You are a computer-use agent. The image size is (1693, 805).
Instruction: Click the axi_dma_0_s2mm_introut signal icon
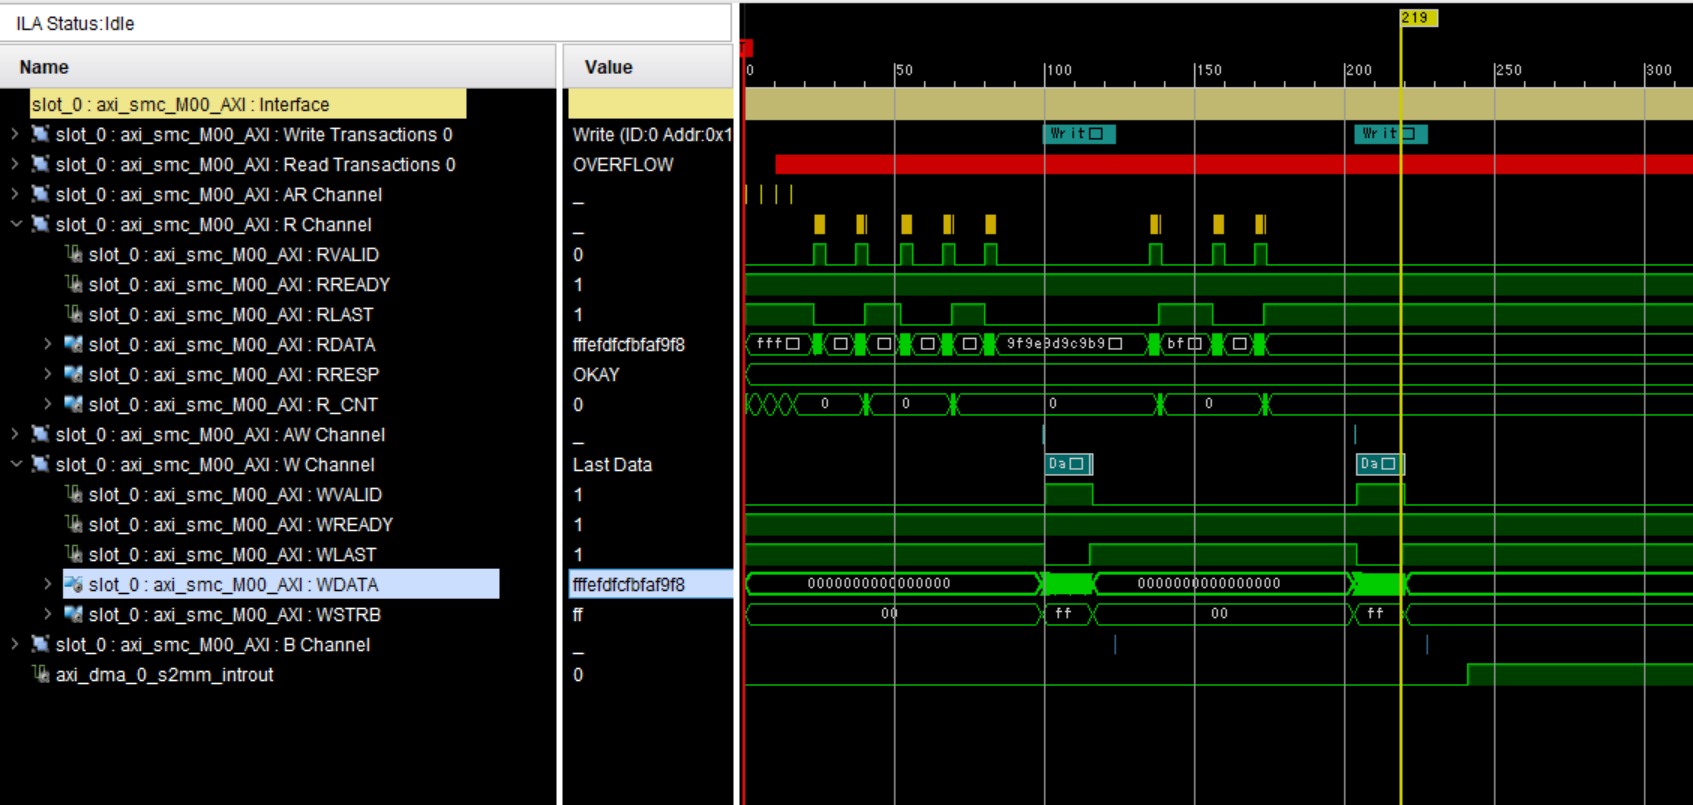(40, 674)
